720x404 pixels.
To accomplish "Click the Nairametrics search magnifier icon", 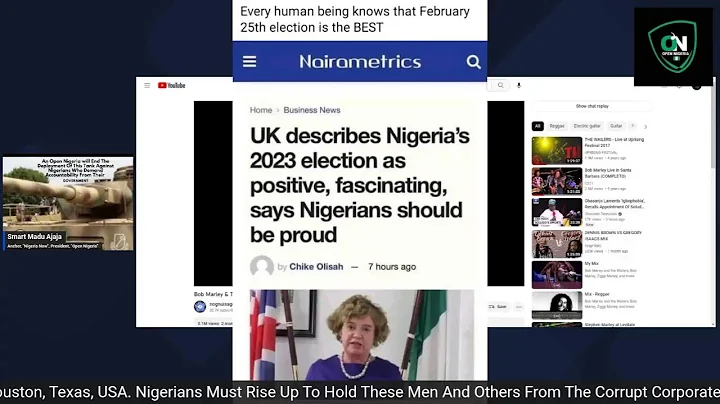I will 473,62.
